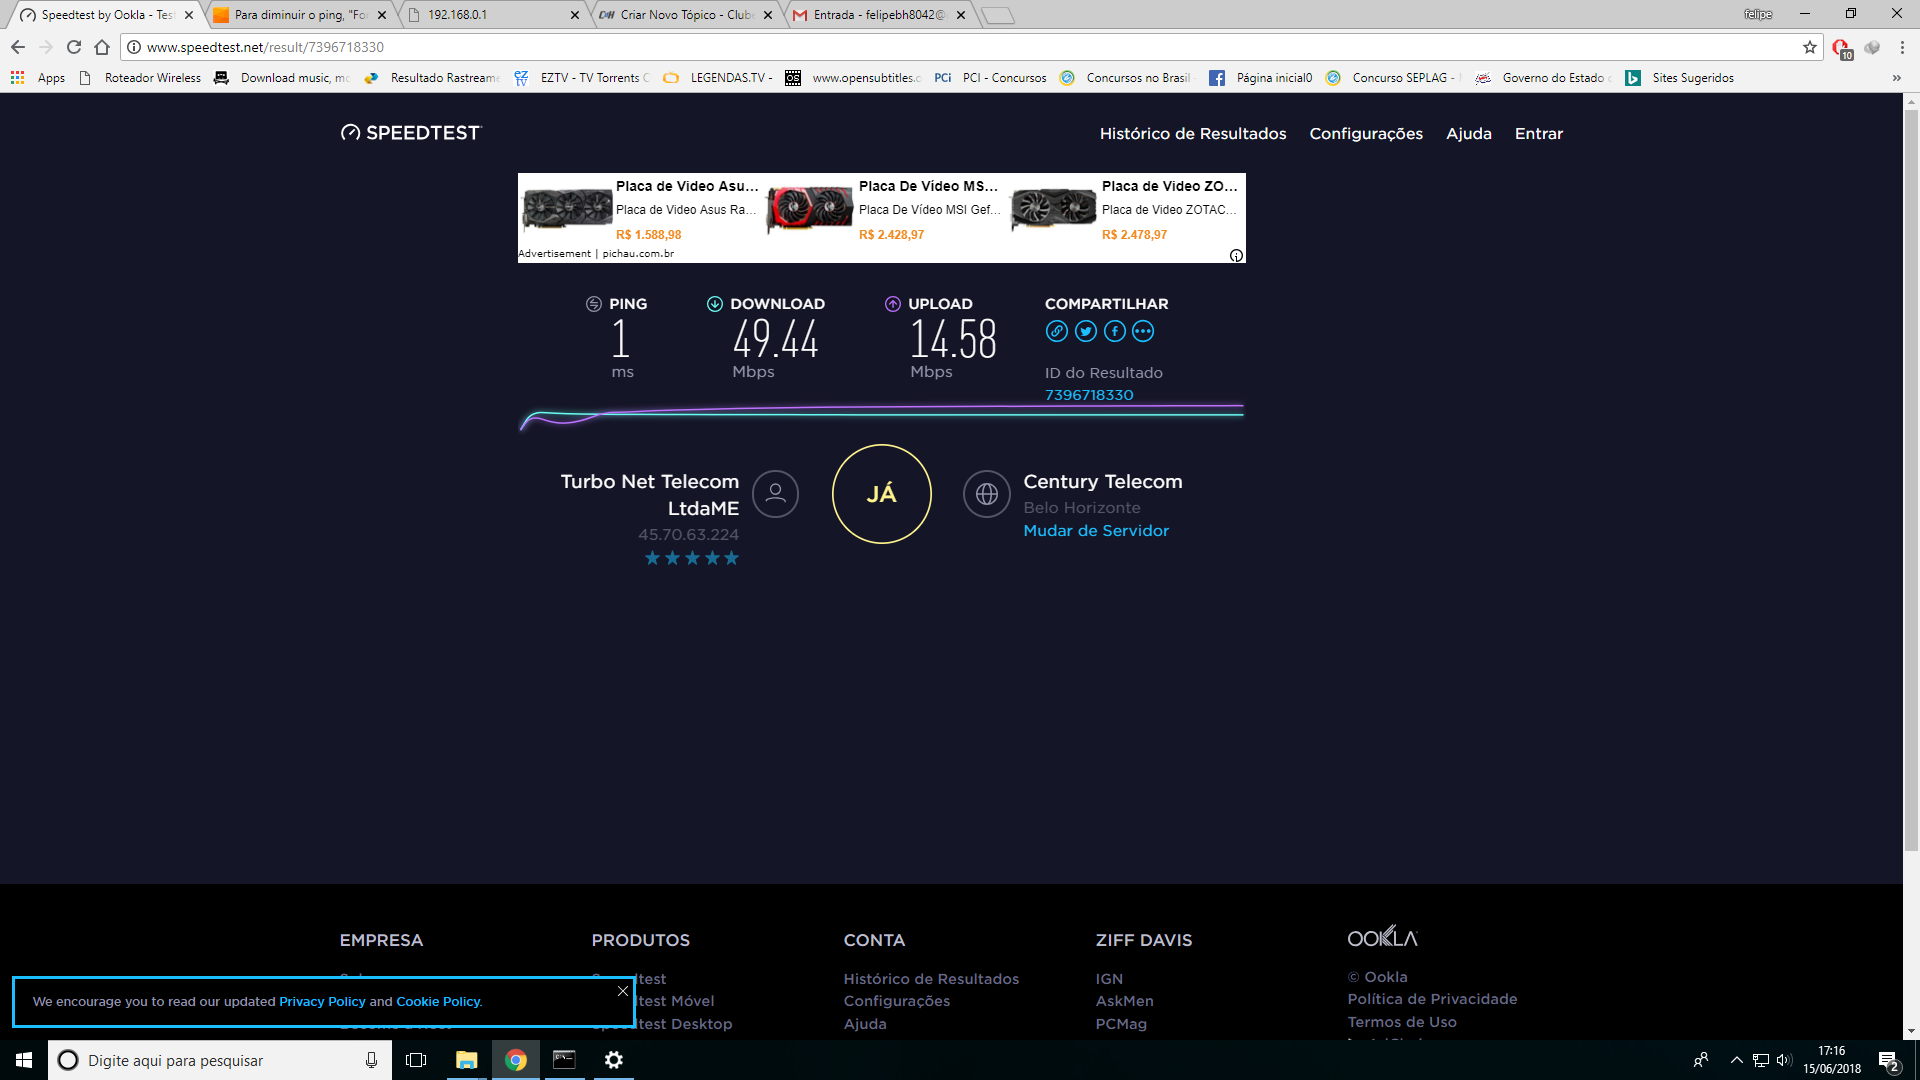The height and width of the screenshot is (1080, 1920).
Task: Click the address bar URL
Action: pyautogui.click(x=265, y=47)
